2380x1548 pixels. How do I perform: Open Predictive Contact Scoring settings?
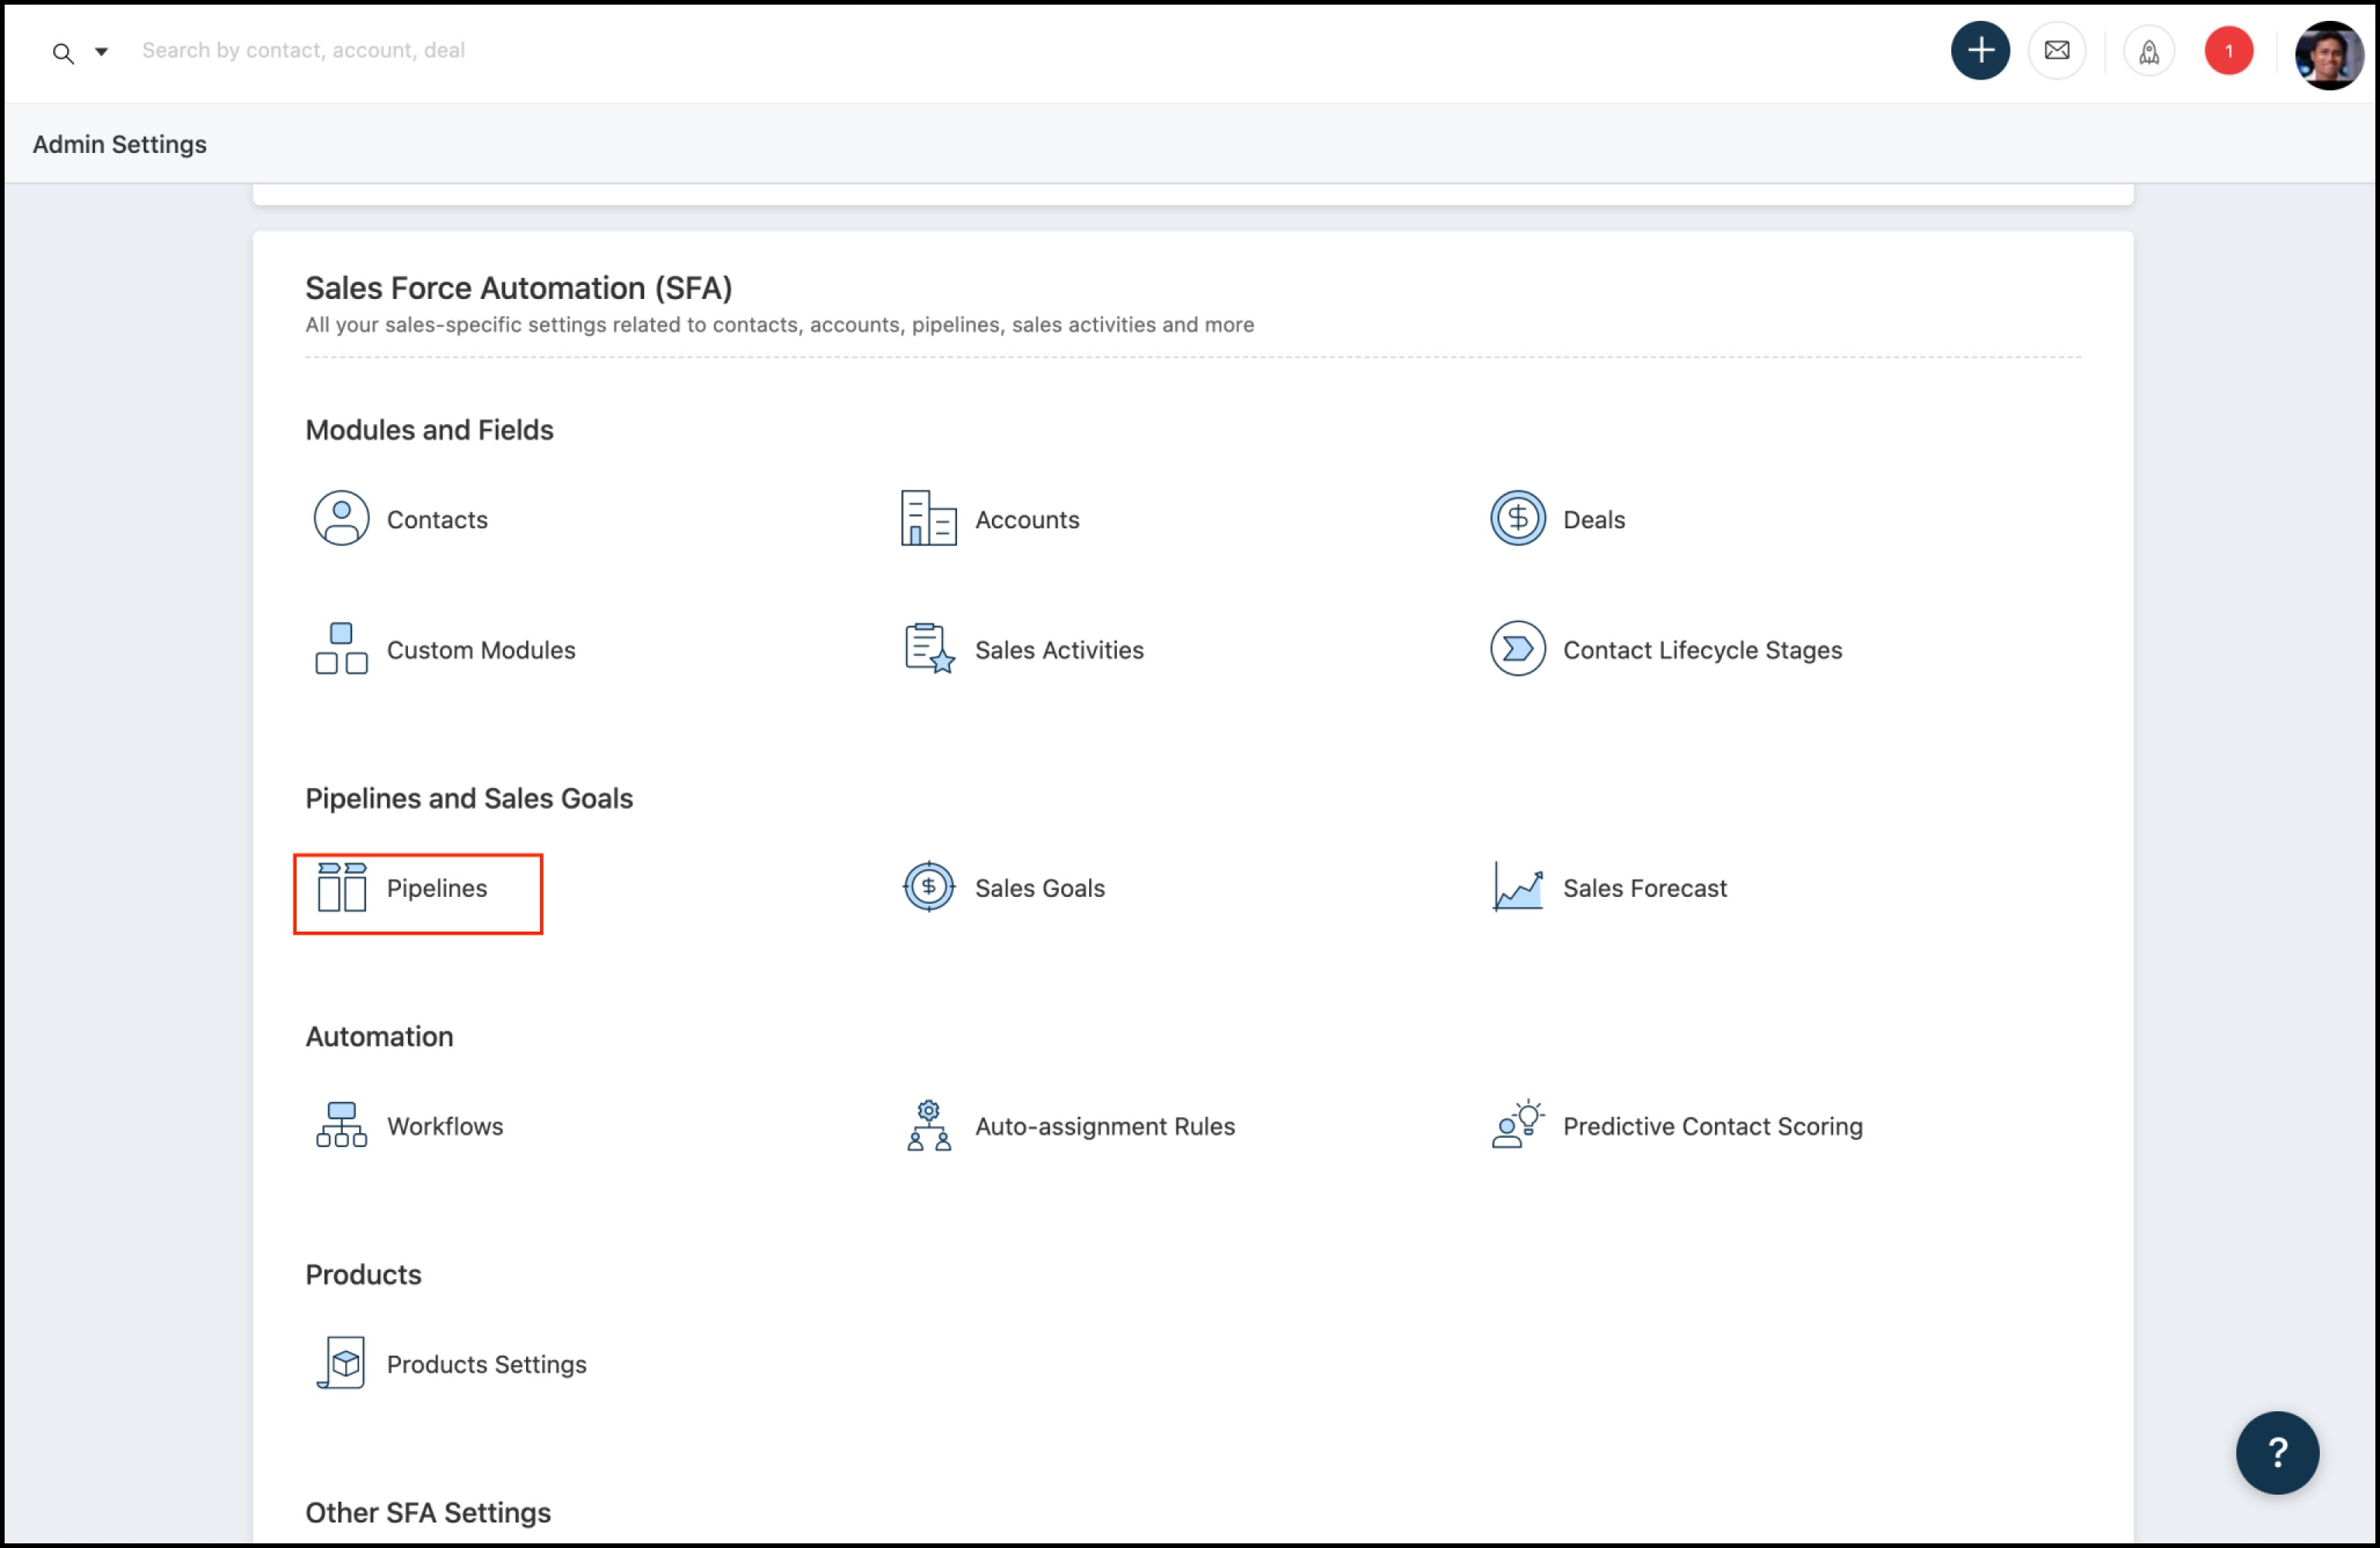pos(1711,1126)
